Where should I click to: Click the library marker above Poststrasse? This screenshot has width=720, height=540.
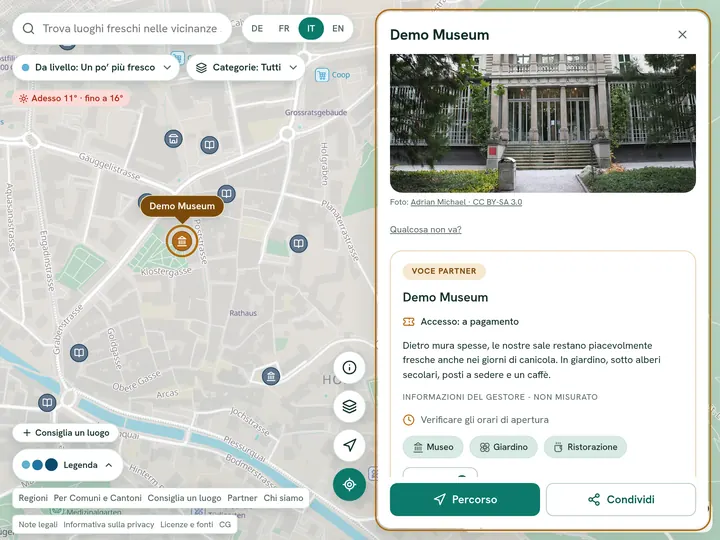point(226,194)
